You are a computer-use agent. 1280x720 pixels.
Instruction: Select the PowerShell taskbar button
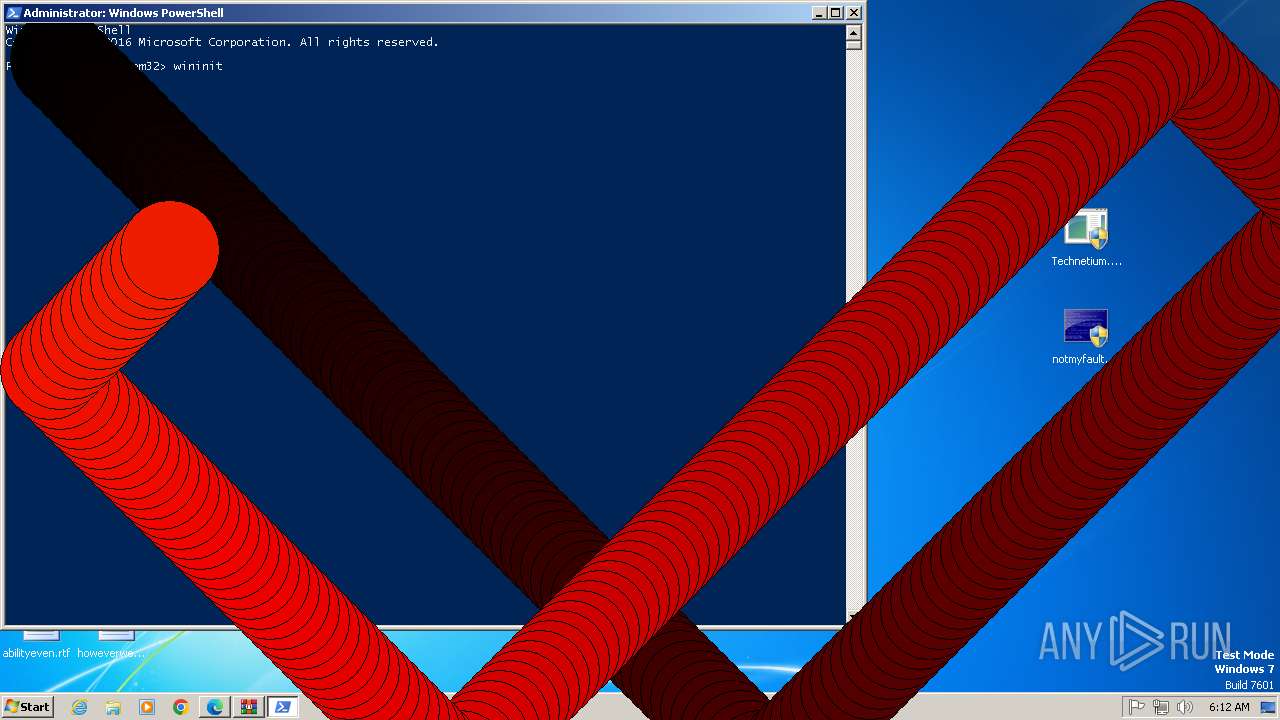283,707
